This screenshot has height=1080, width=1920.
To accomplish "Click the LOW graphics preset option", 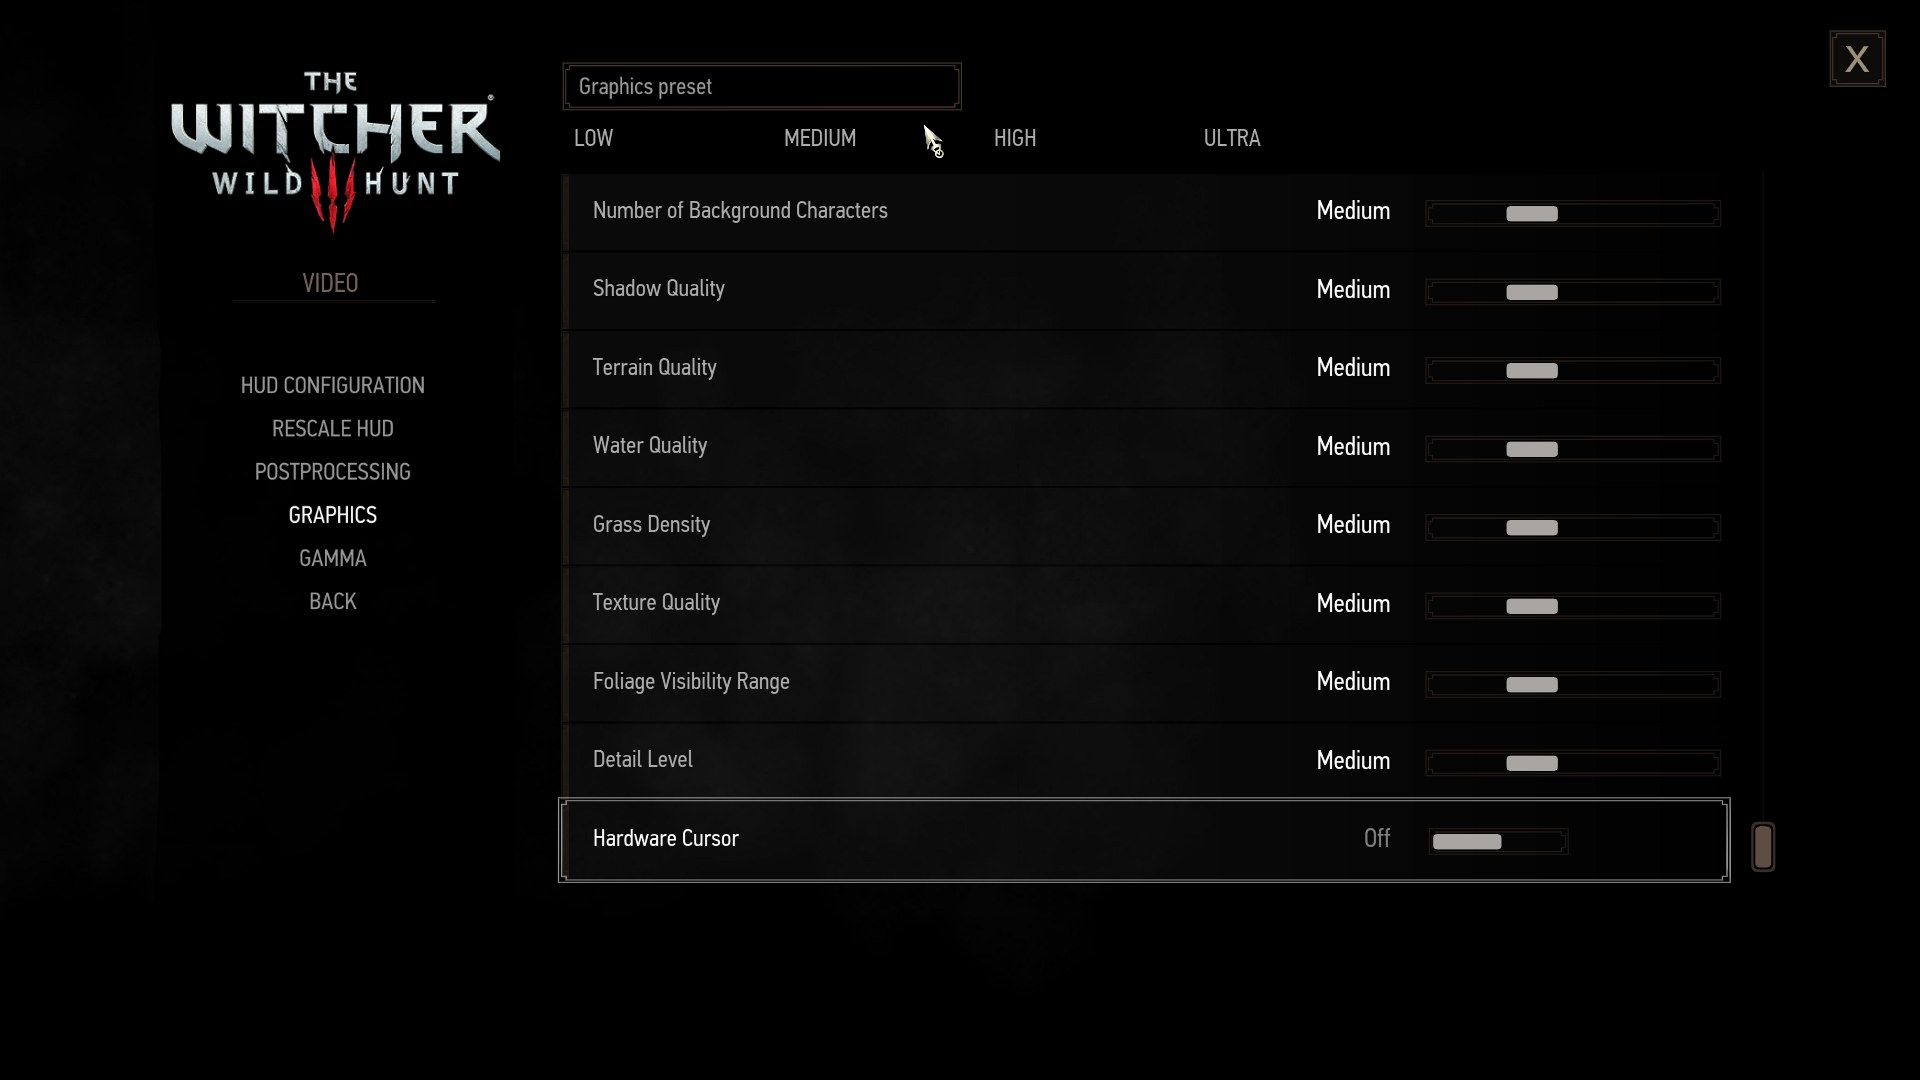I will coord(593,137).
